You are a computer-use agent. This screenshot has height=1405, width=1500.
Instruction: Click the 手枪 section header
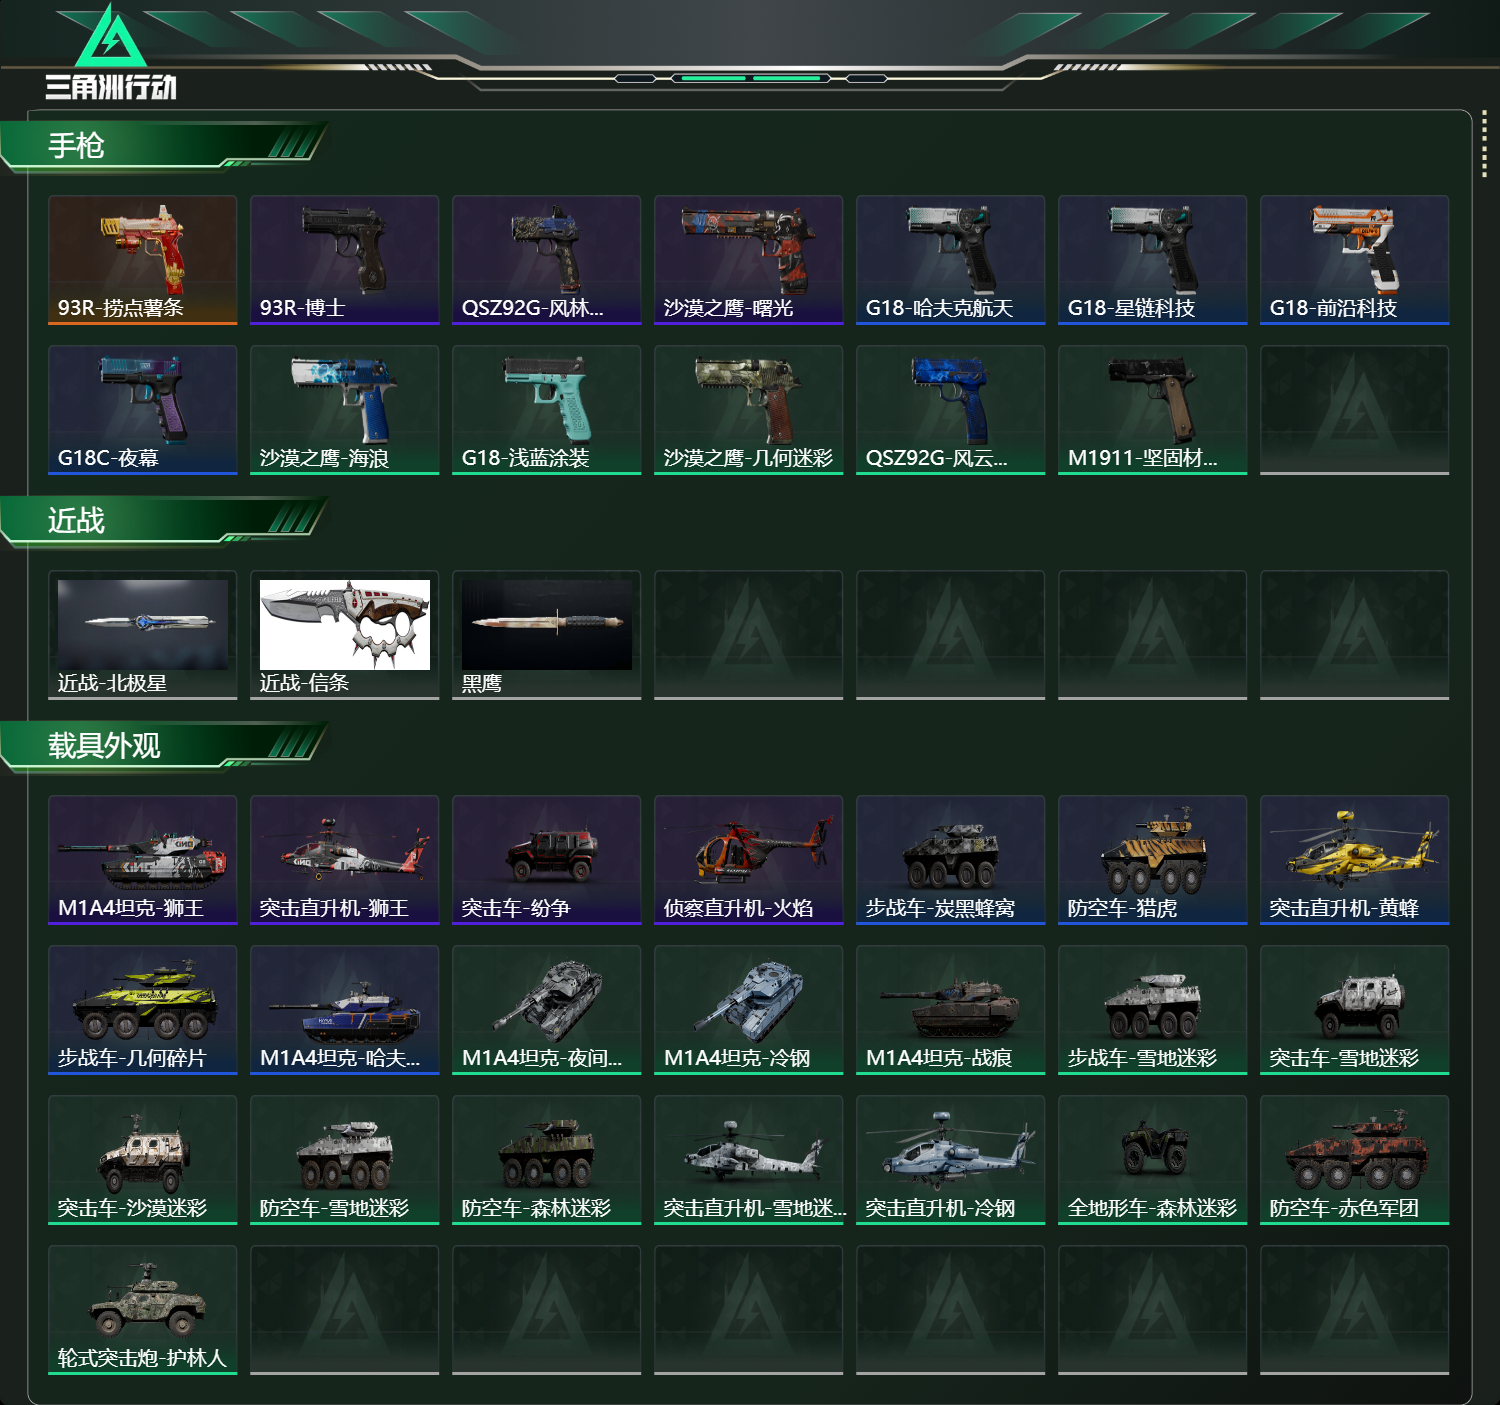tap(165, 146)
